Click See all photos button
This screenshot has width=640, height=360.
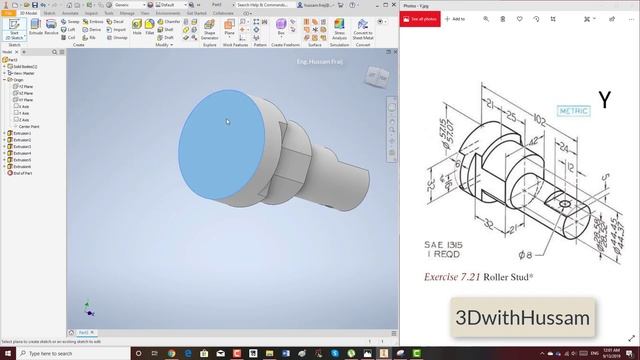click(x=420, y=19)
